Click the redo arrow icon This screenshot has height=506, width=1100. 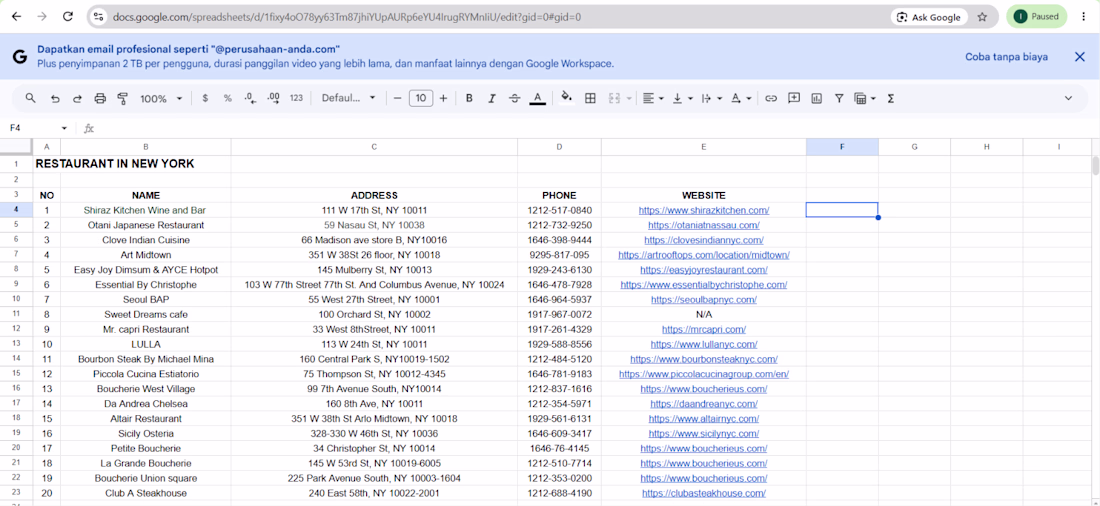(x=77, y=98)
